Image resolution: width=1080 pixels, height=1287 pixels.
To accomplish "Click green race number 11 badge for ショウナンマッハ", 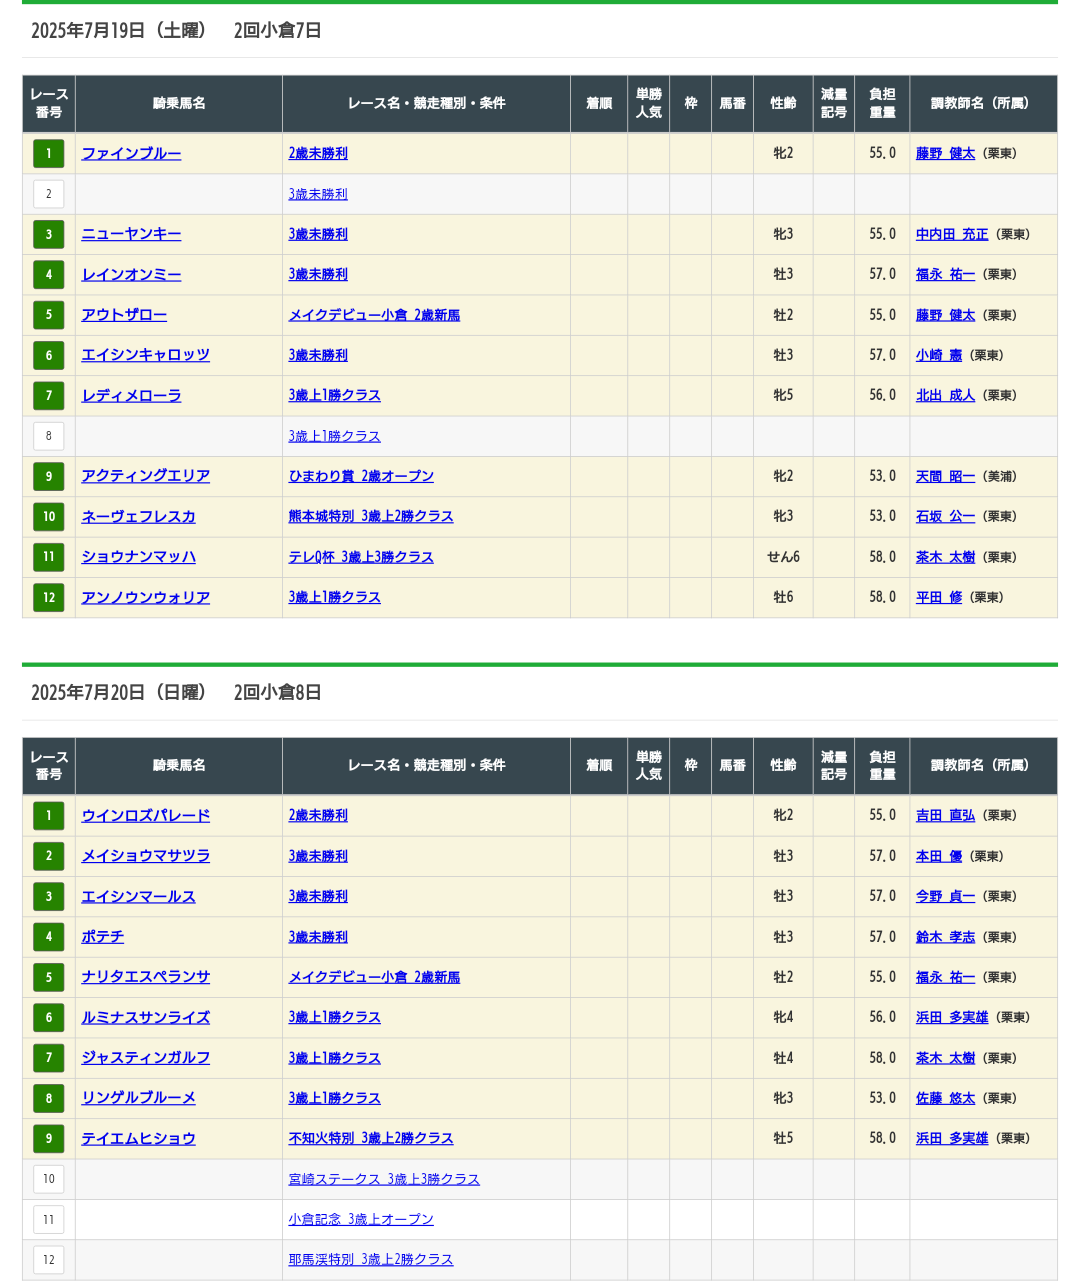I will (x=49, y=557).
